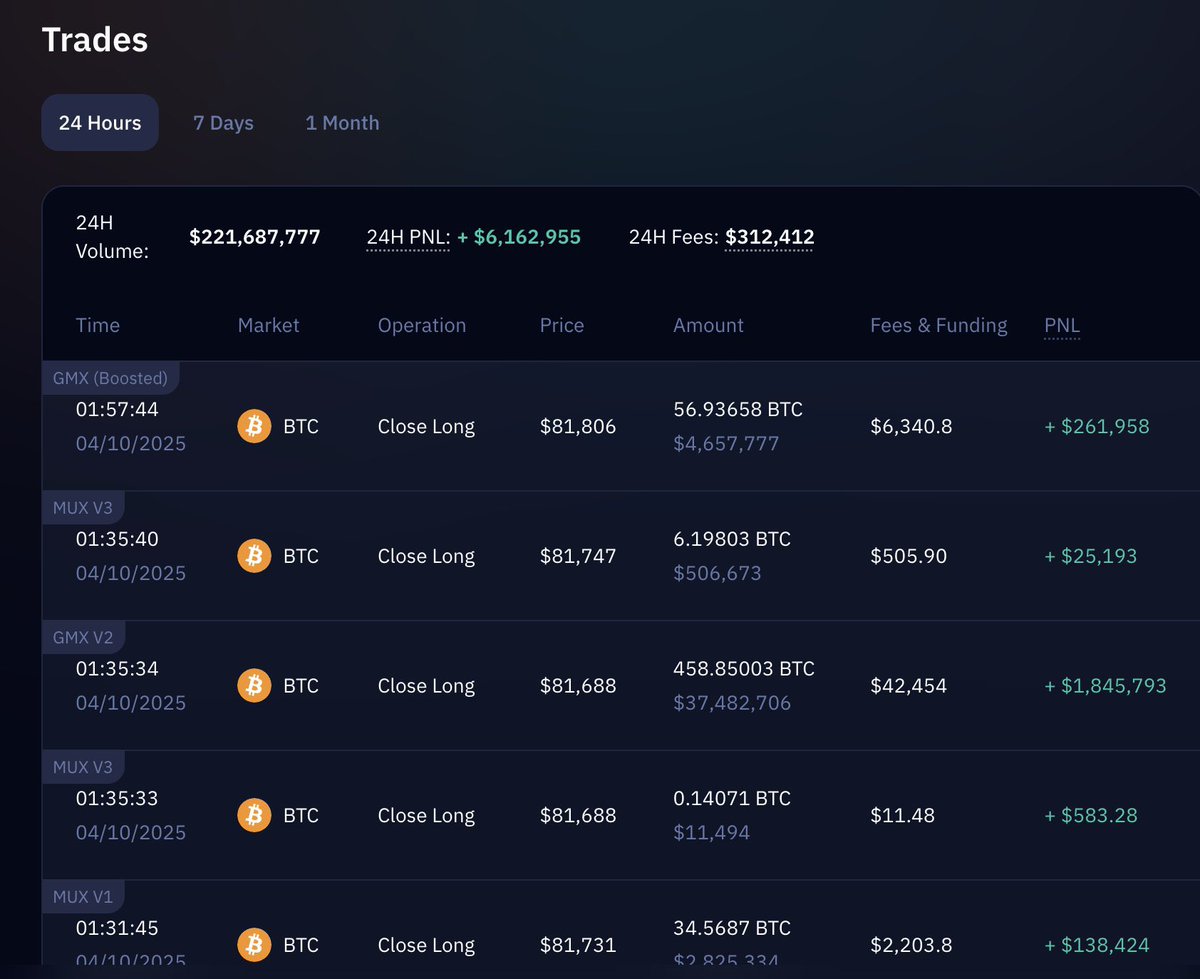Click the Fees & Funding column header
The image size is (1200, 979).
pos(938,325)
